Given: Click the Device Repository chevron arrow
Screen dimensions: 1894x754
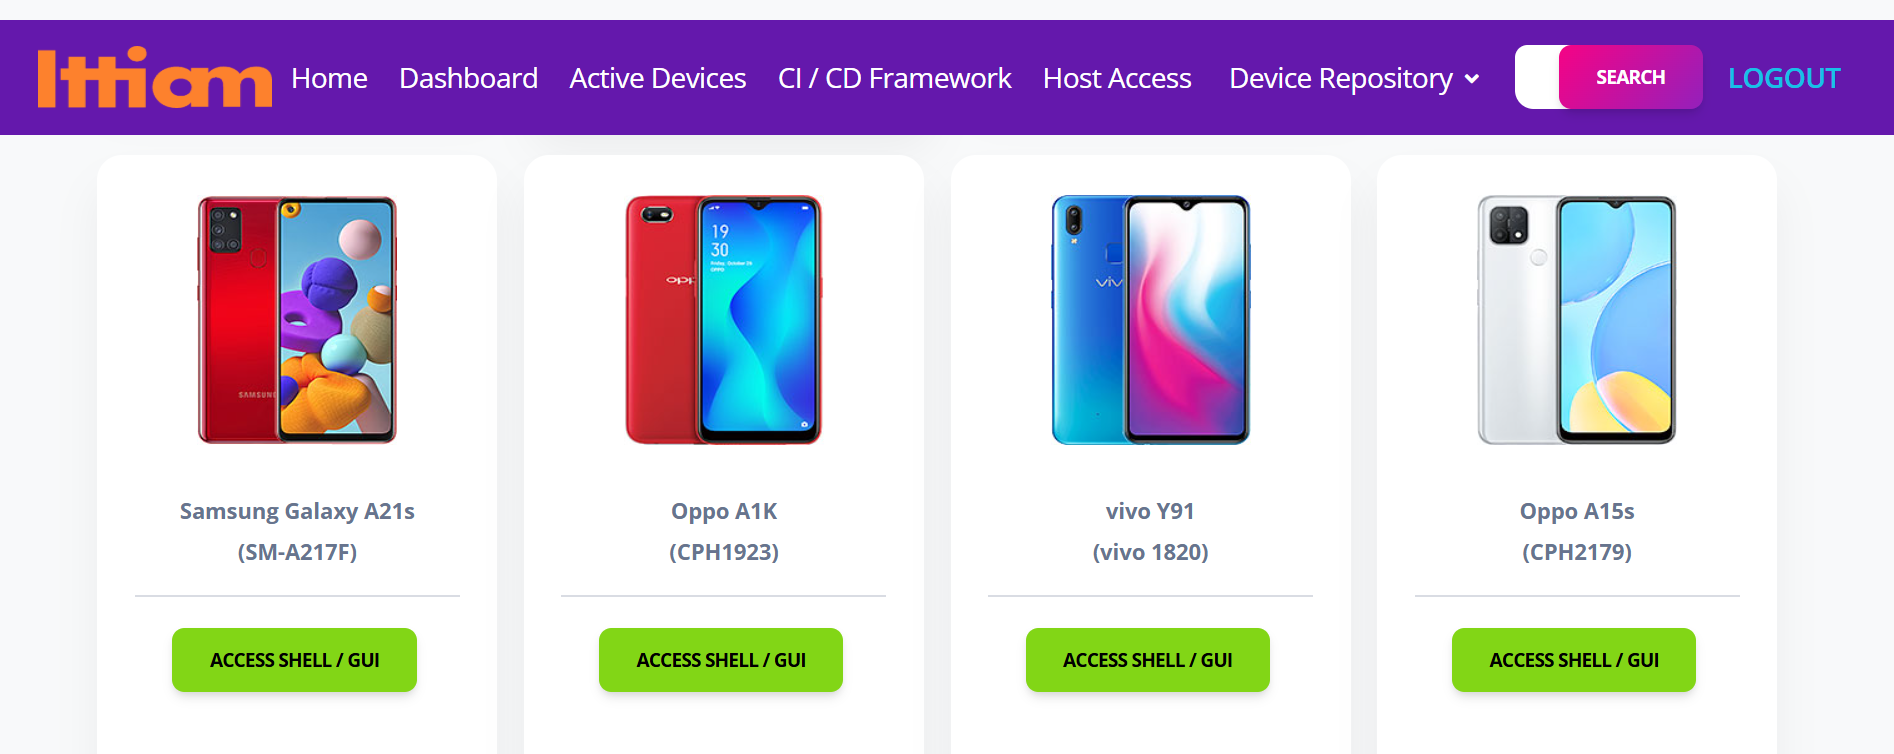Looking at the screenshot, I should click(x=1471, y=79).
